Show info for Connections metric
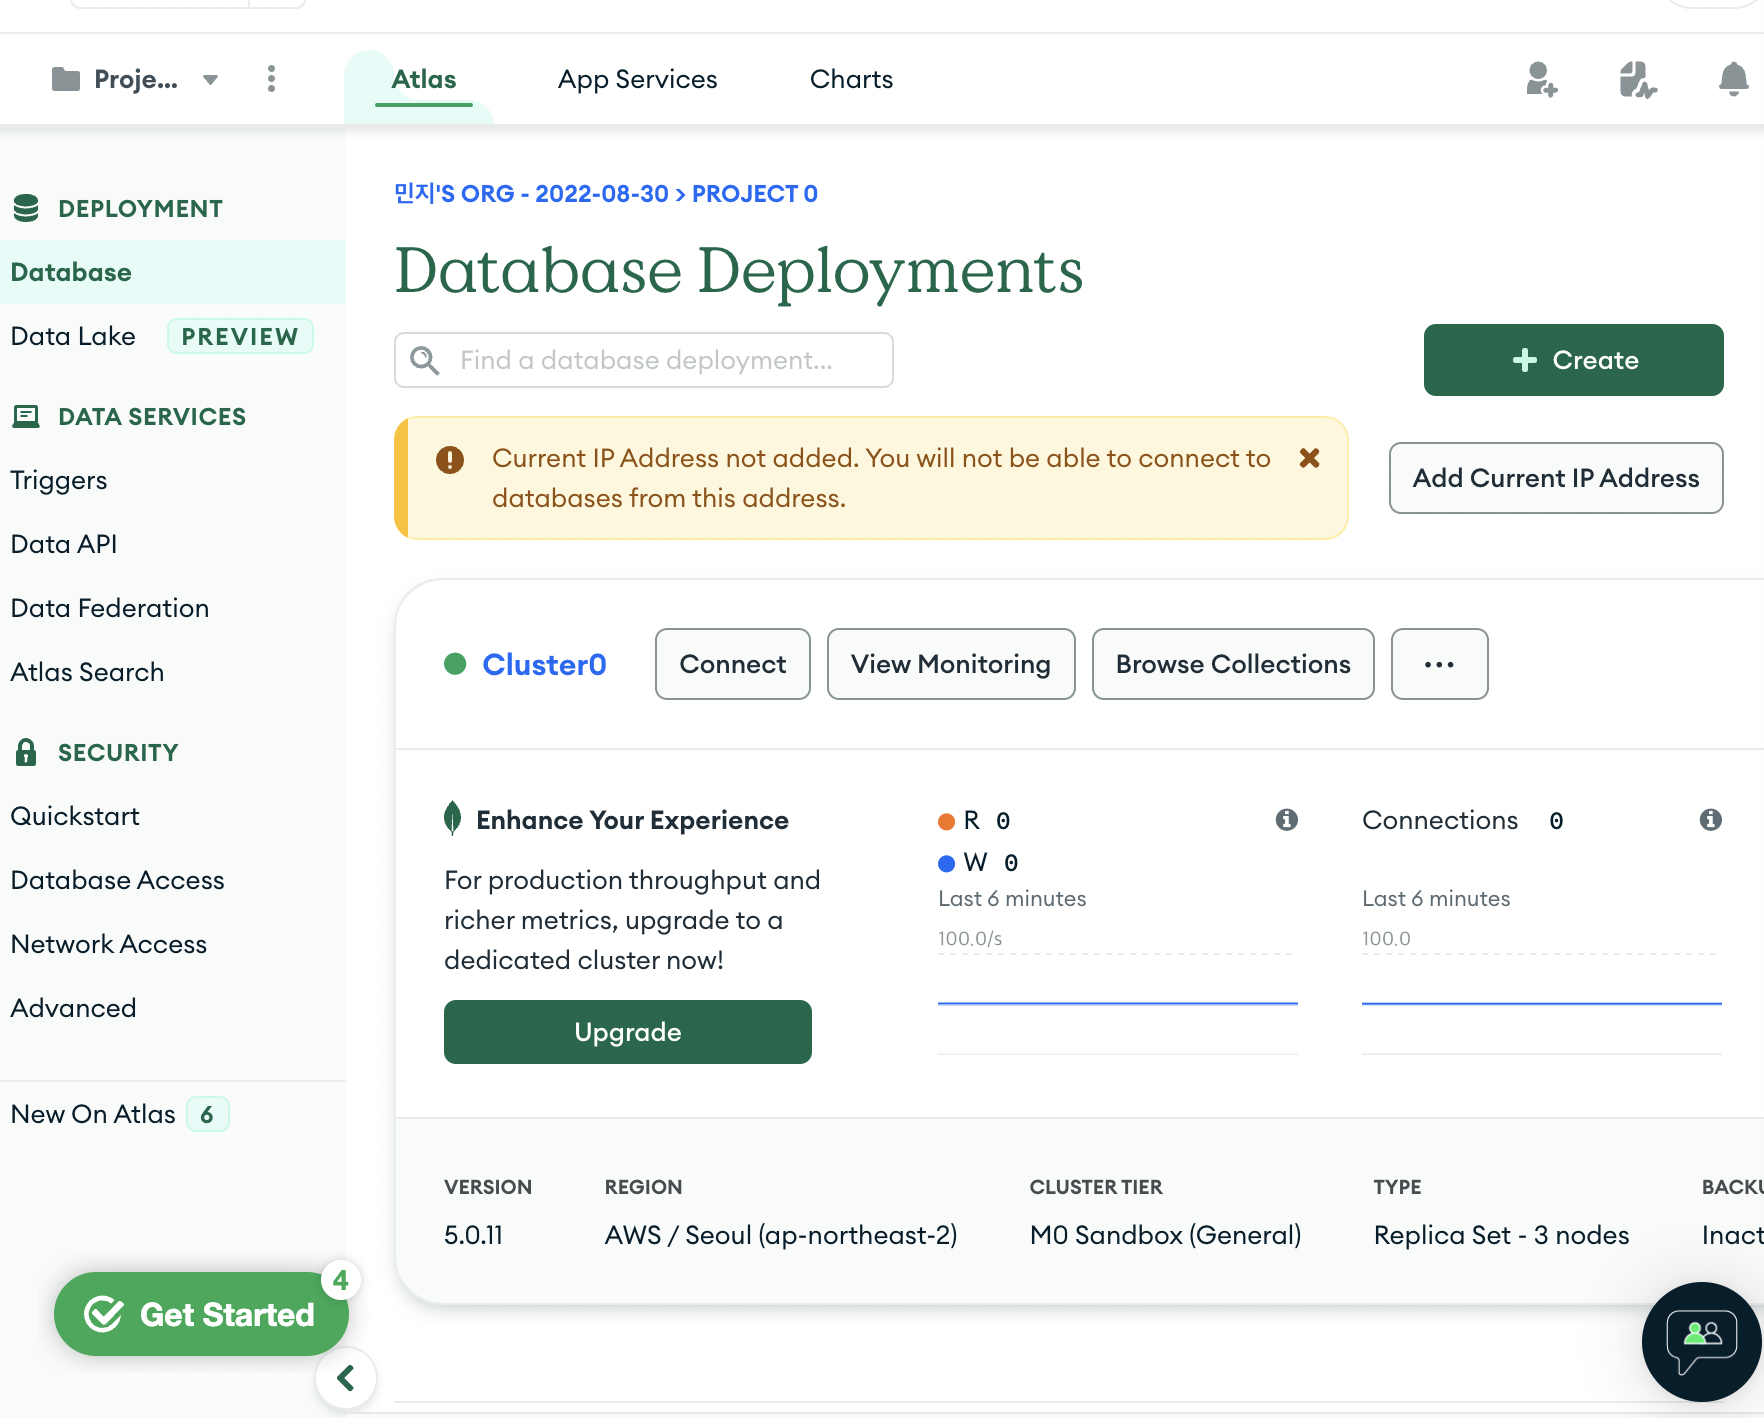 click(x=1711, y=820)
